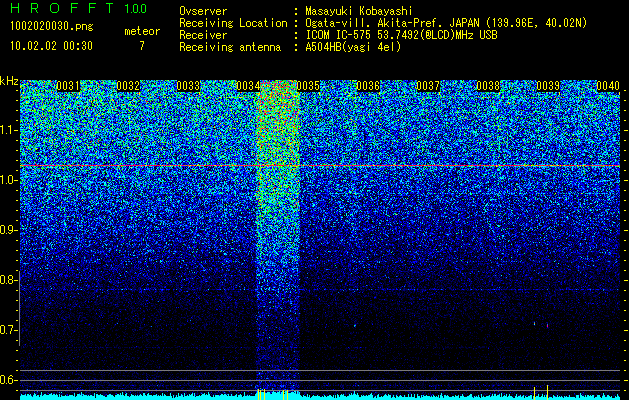Click the 0034 time marker
Image resolution: width=629 pixels, height=400 pixels.
click(x=248, y=86)
